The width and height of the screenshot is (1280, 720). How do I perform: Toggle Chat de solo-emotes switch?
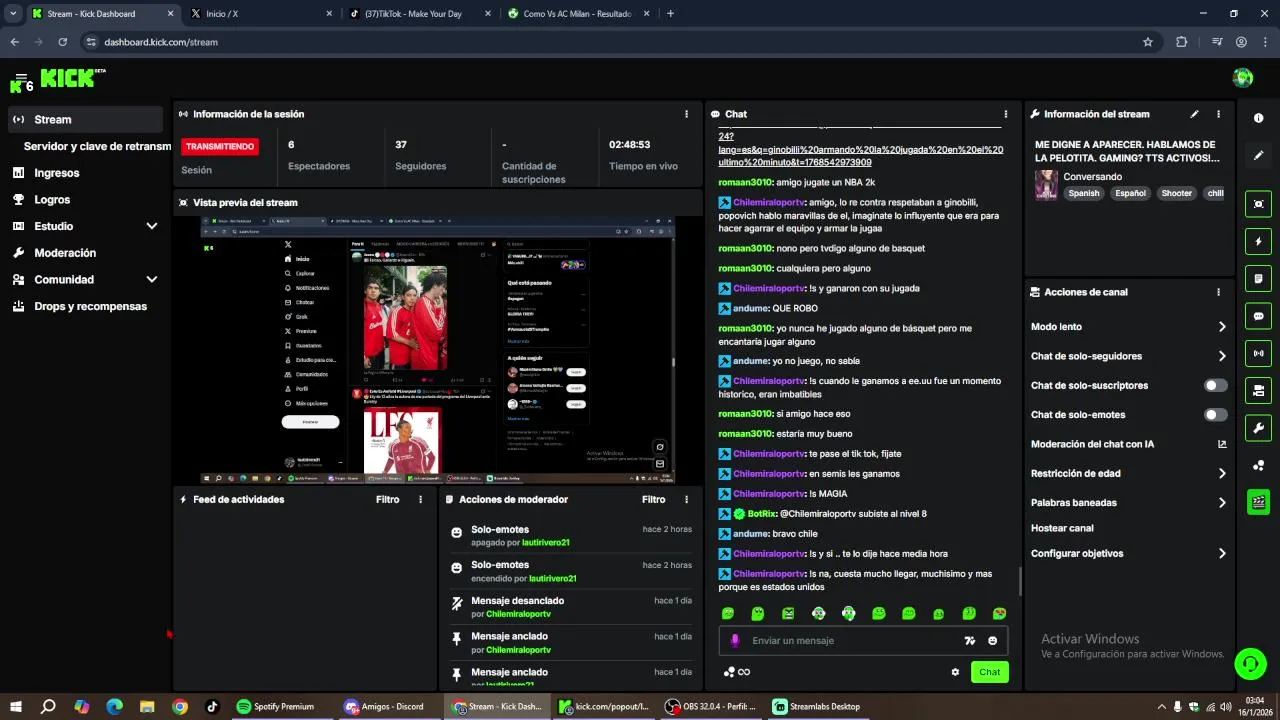click(x=1215, y=414)
